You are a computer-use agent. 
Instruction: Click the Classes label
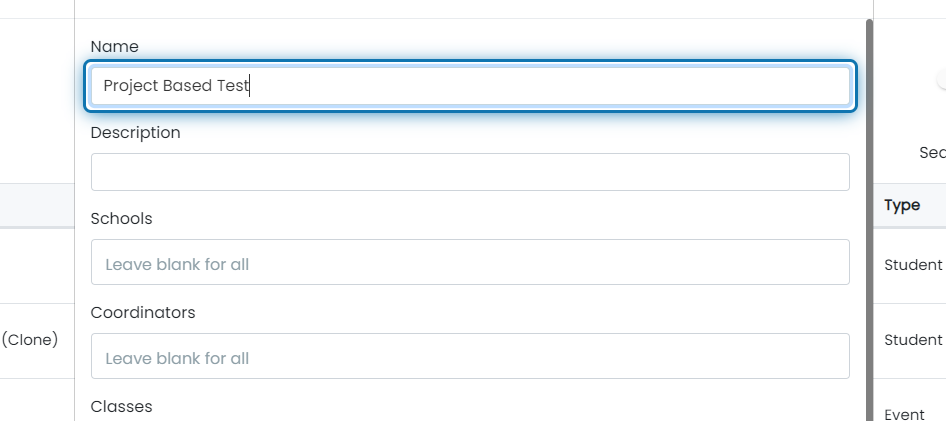[121, 407]
